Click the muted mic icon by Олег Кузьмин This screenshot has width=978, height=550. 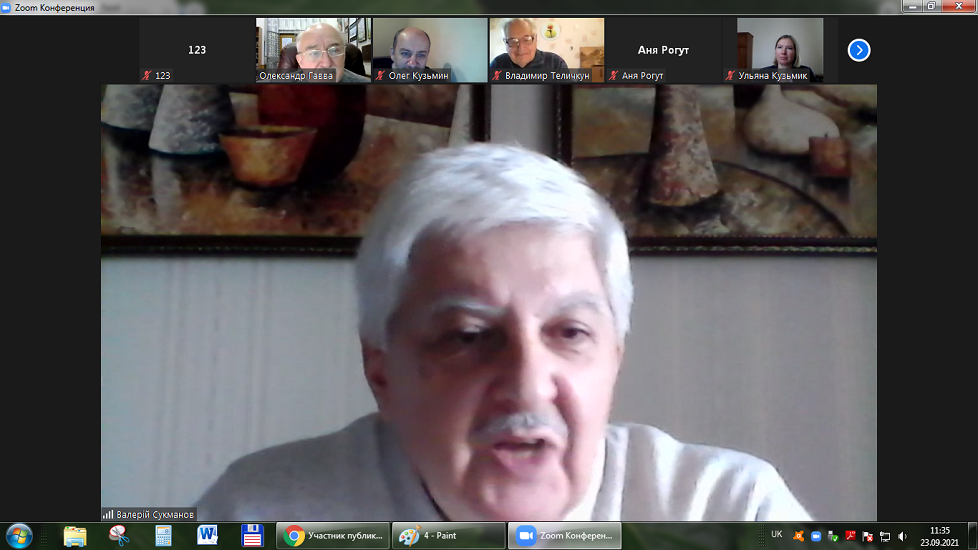point(380,75)
